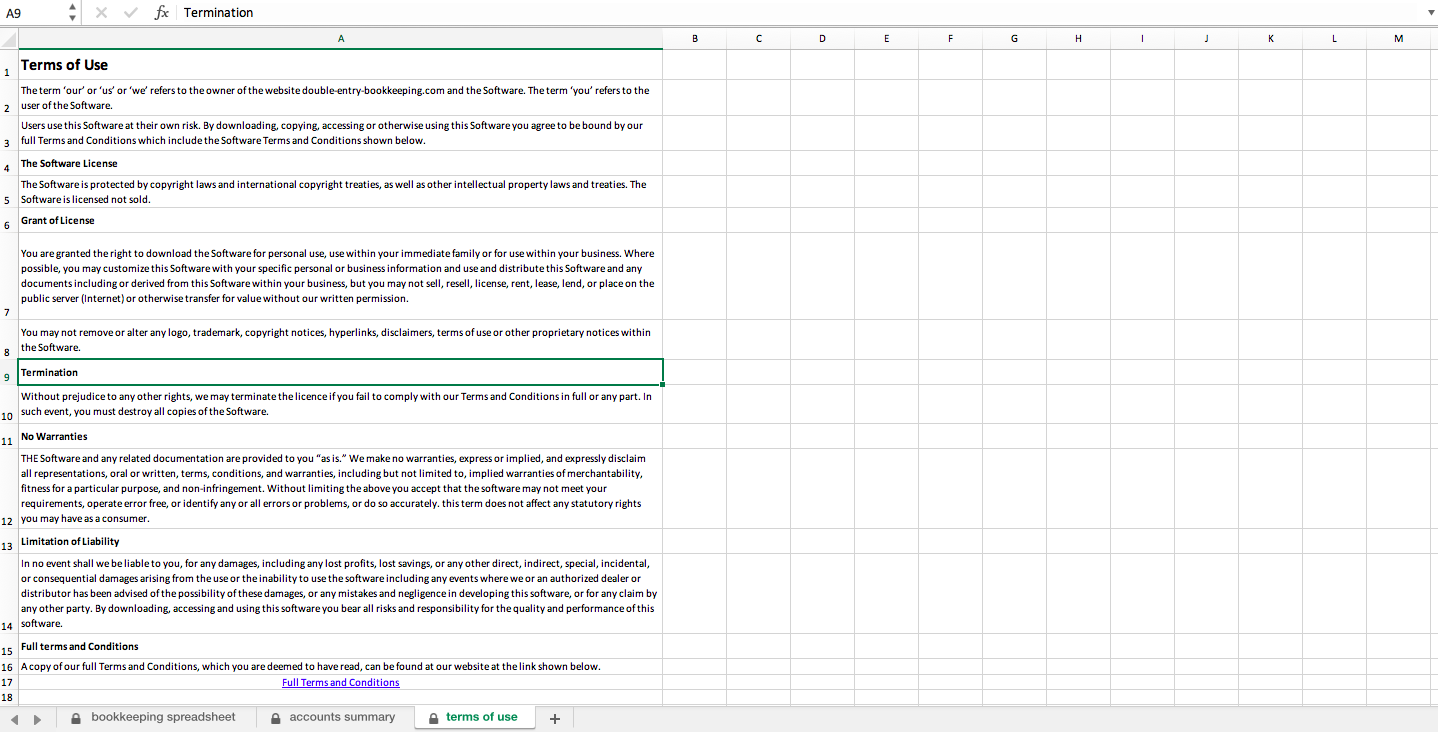Select row 1 header
Image resolution: width=1438 pixels, height=732 pixels.
pos(9,65)
